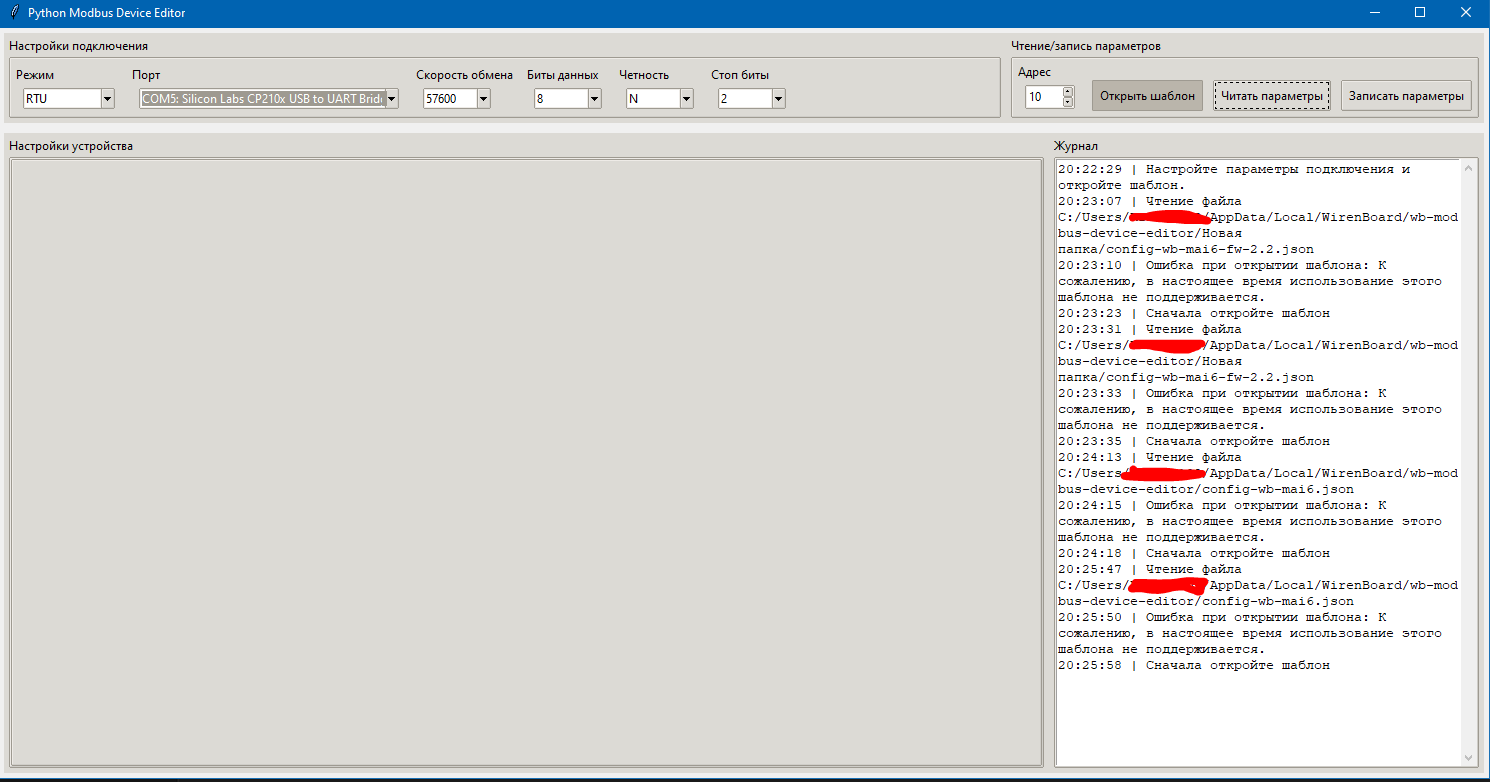Maximize the Python Modbus Device Editor window
This screenshot has height=782, width=1490.
point(1420,13)
